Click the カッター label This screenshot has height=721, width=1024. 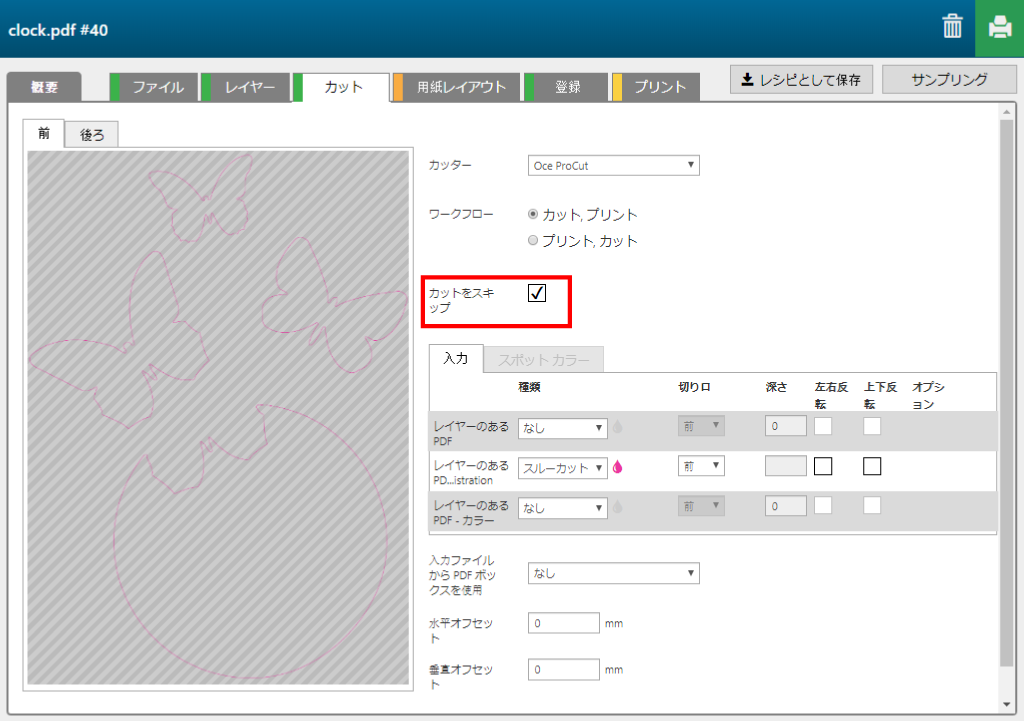click(x=450, y=165)
